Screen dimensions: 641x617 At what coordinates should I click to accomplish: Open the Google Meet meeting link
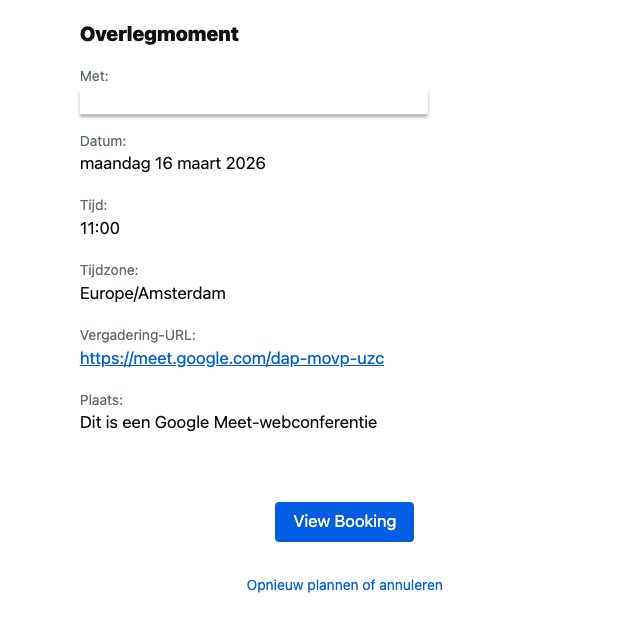pos(231,358)
